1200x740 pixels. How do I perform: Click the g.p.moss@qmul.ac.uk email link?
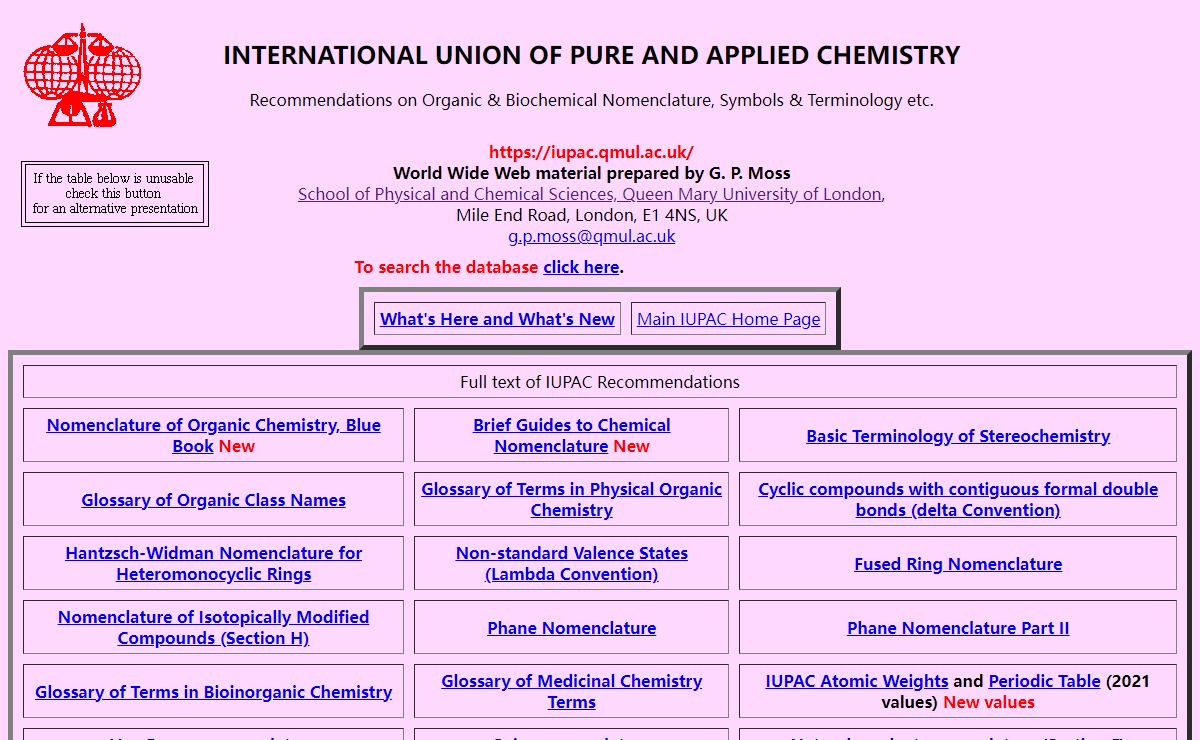click(591, 236)
